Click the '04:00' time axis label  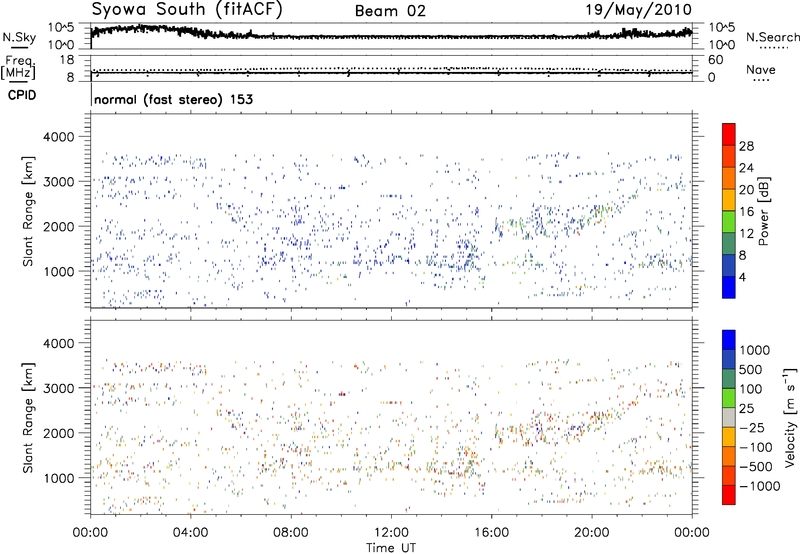point(190,533)
